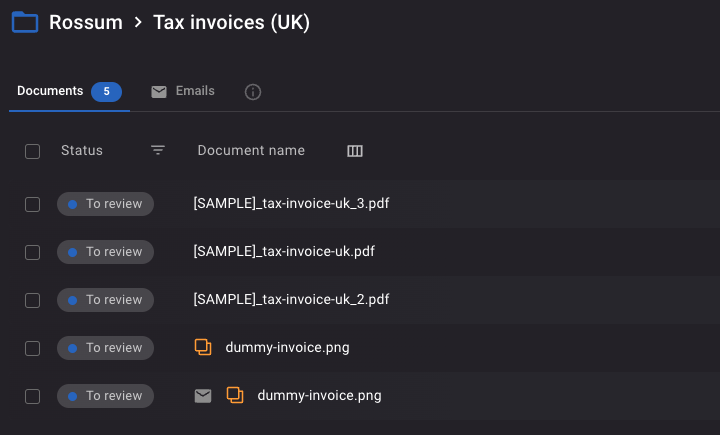Screen dimensions: 720x435
Task: Click the breadcrumb chevron separator
Action: point(138,22)
